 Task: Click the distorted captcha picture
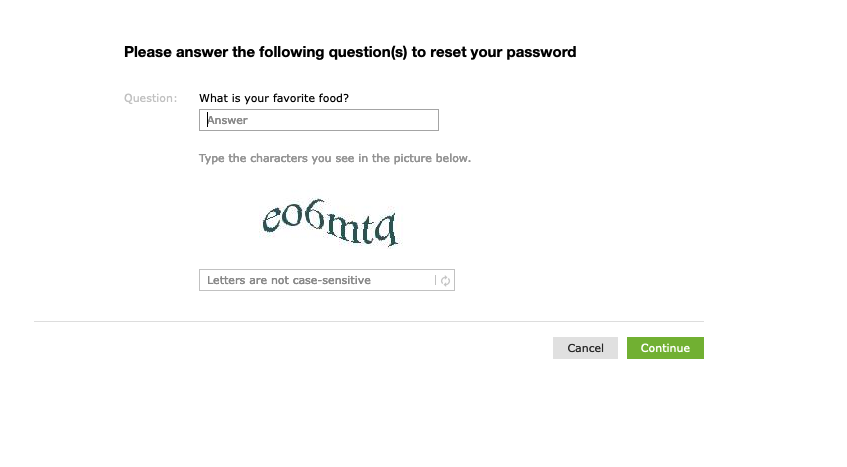[x=330, y=222]
